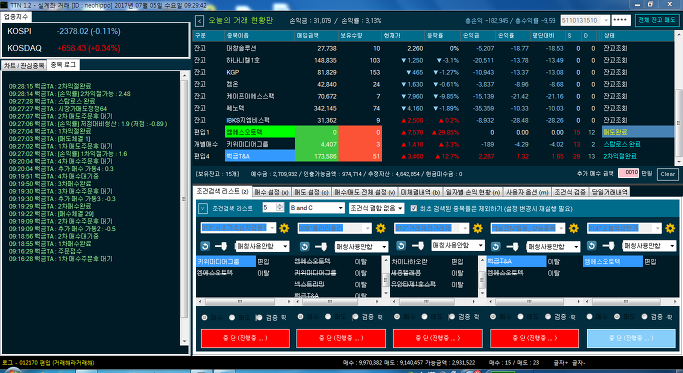This screenshot has width=683, height=373.
Task: Click refresh icon under the 014 condition
Action: click(x=592, y=246)
